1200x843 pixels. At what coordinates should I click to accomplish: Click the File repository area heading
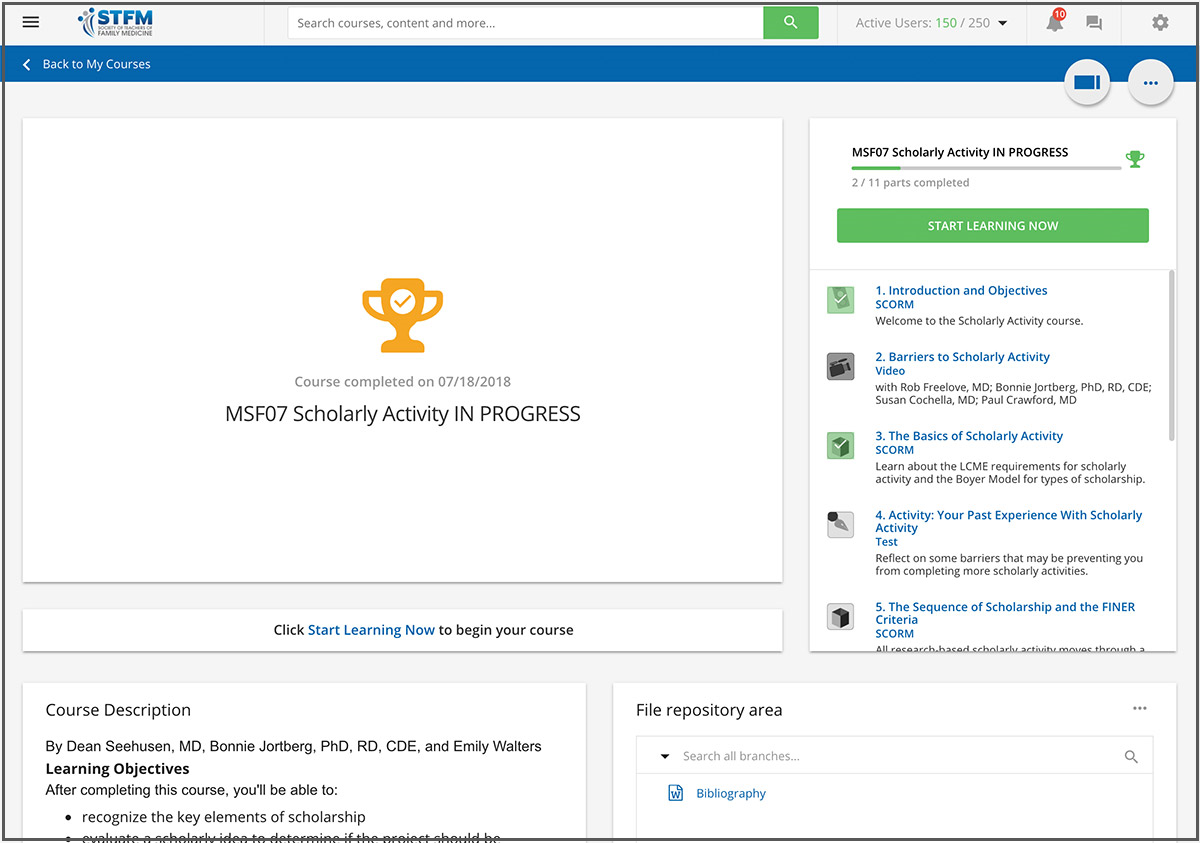click(x=709, y=710)
